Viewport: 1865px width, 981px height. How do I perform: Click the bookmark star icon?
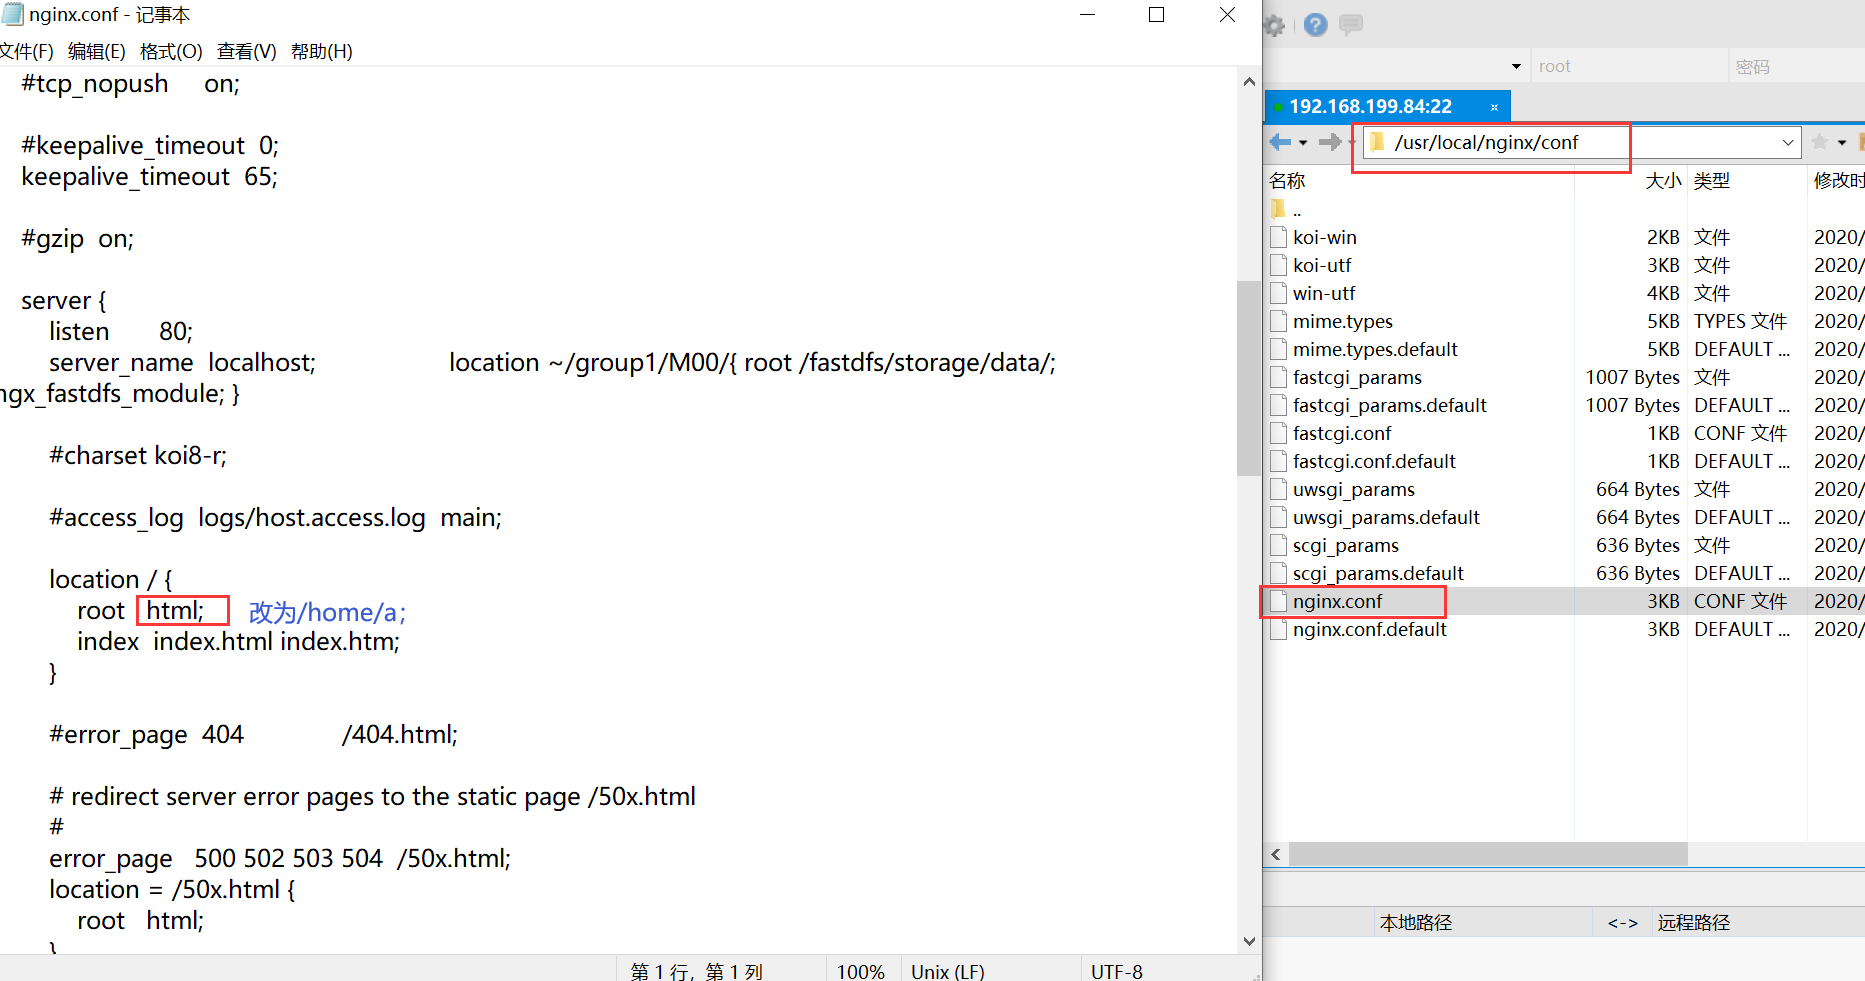tap(1820, 142)
